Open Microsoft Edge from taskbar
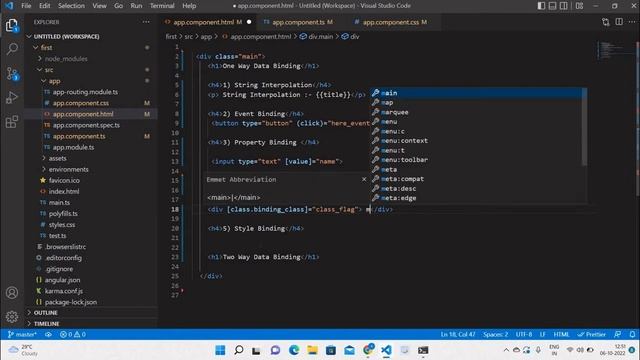640x360 pixels. (294, 350)
